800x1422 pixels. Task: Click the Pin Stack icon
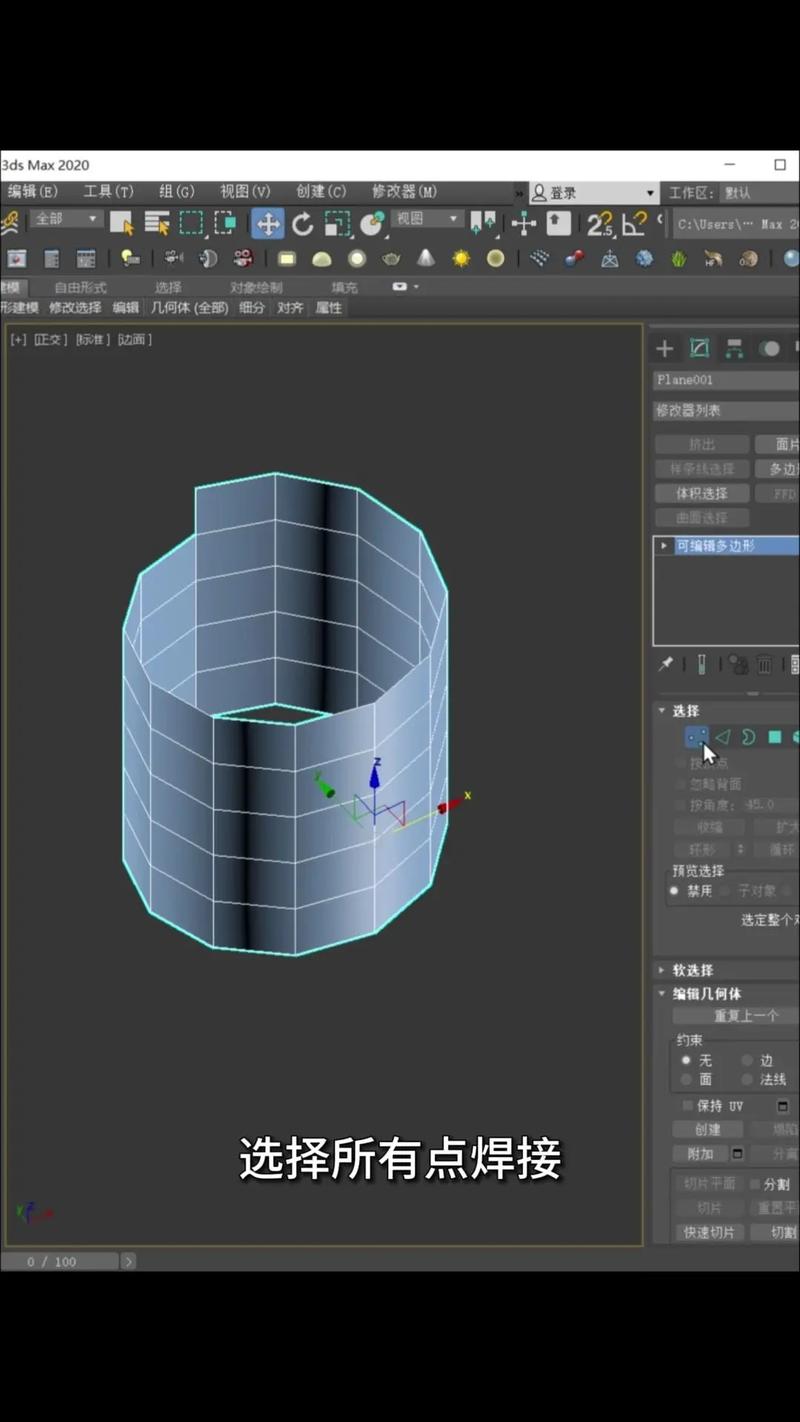(666, 664)
